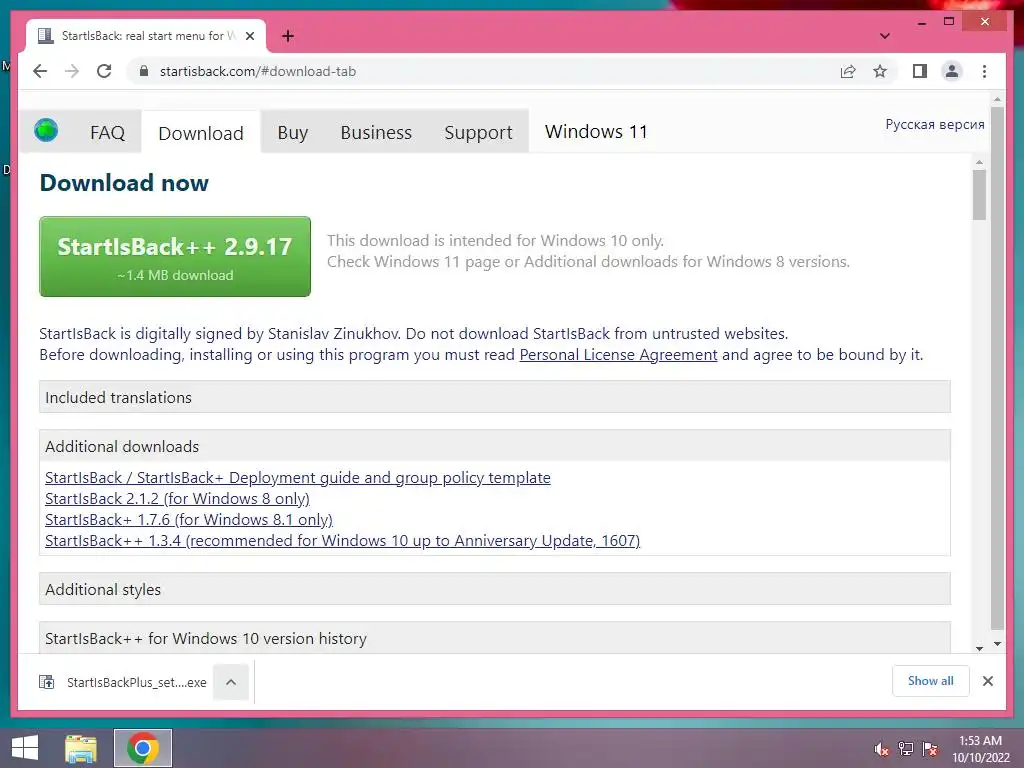Collapse the Additional downloads section
Viewport: 1024px width, 768px height.
[x=494, y=446]
